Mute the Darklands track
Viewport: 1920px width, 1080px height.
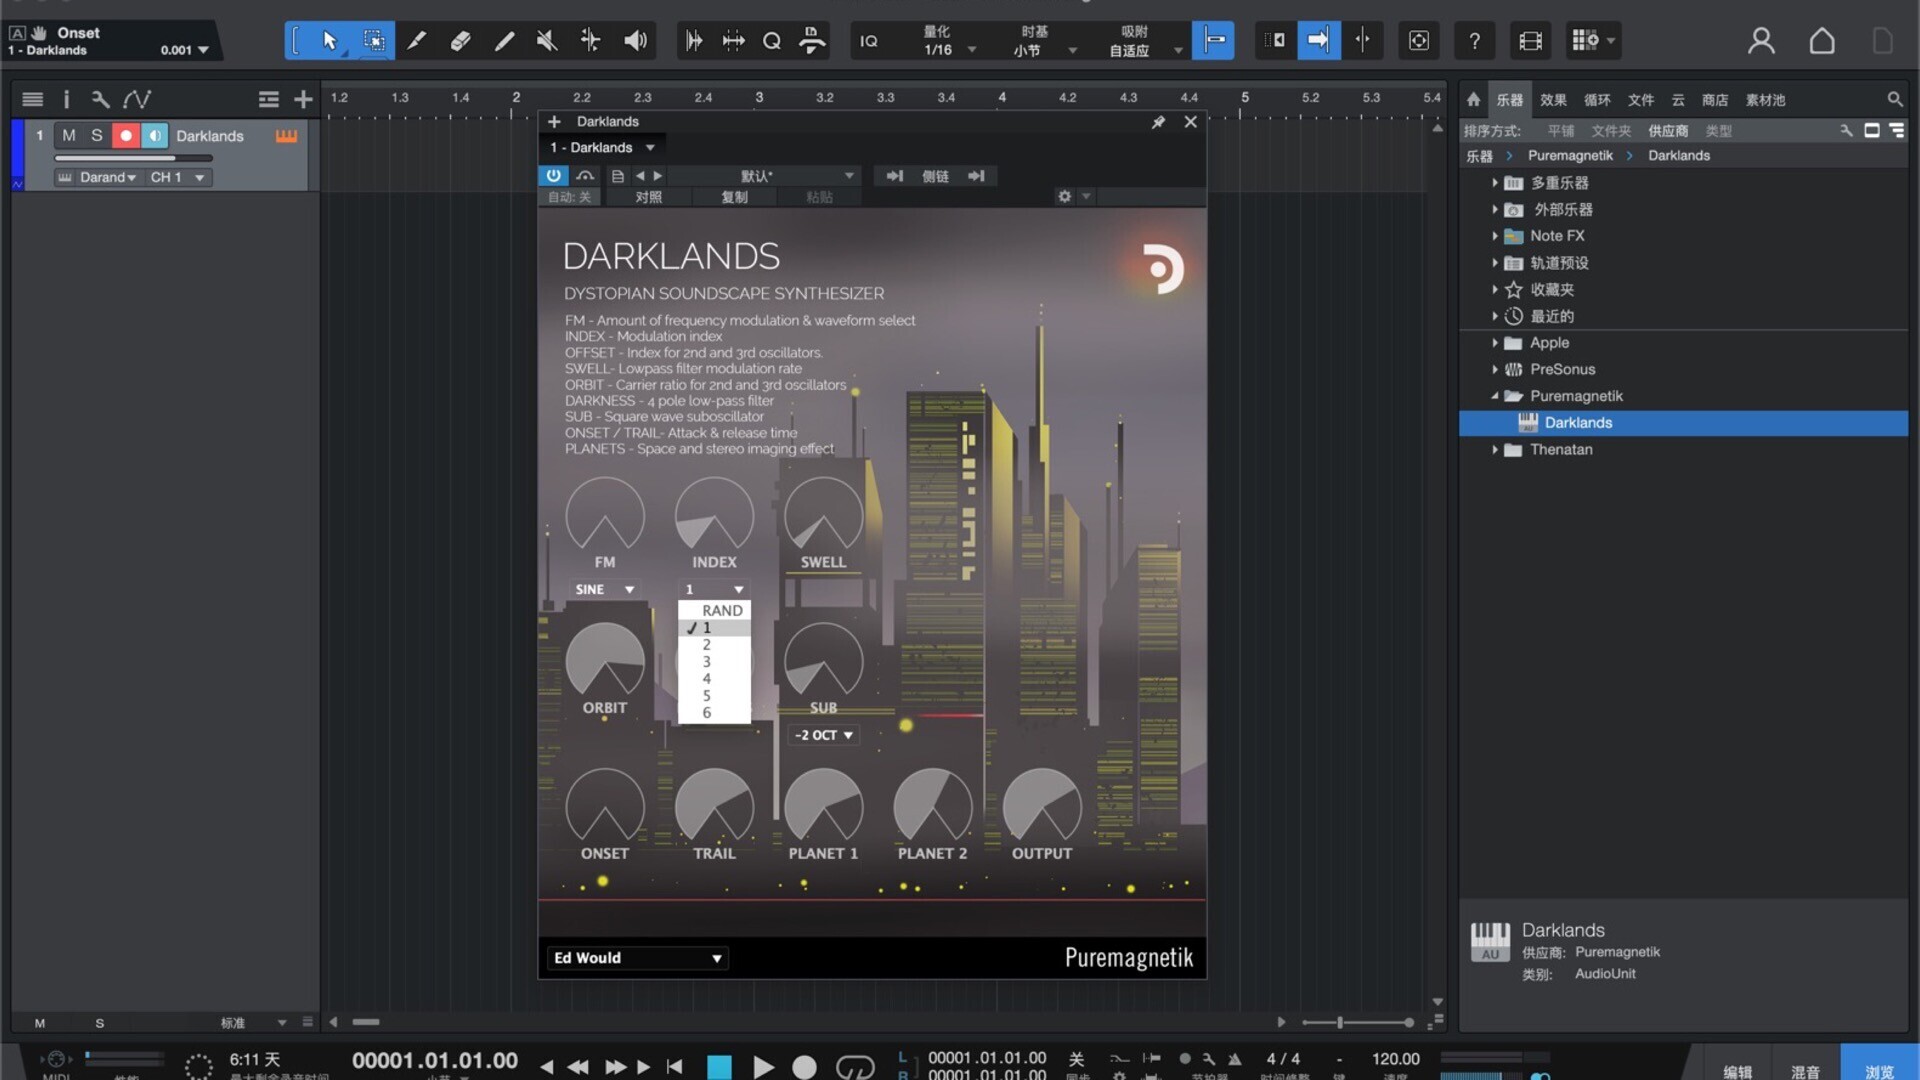click(69, 135)
